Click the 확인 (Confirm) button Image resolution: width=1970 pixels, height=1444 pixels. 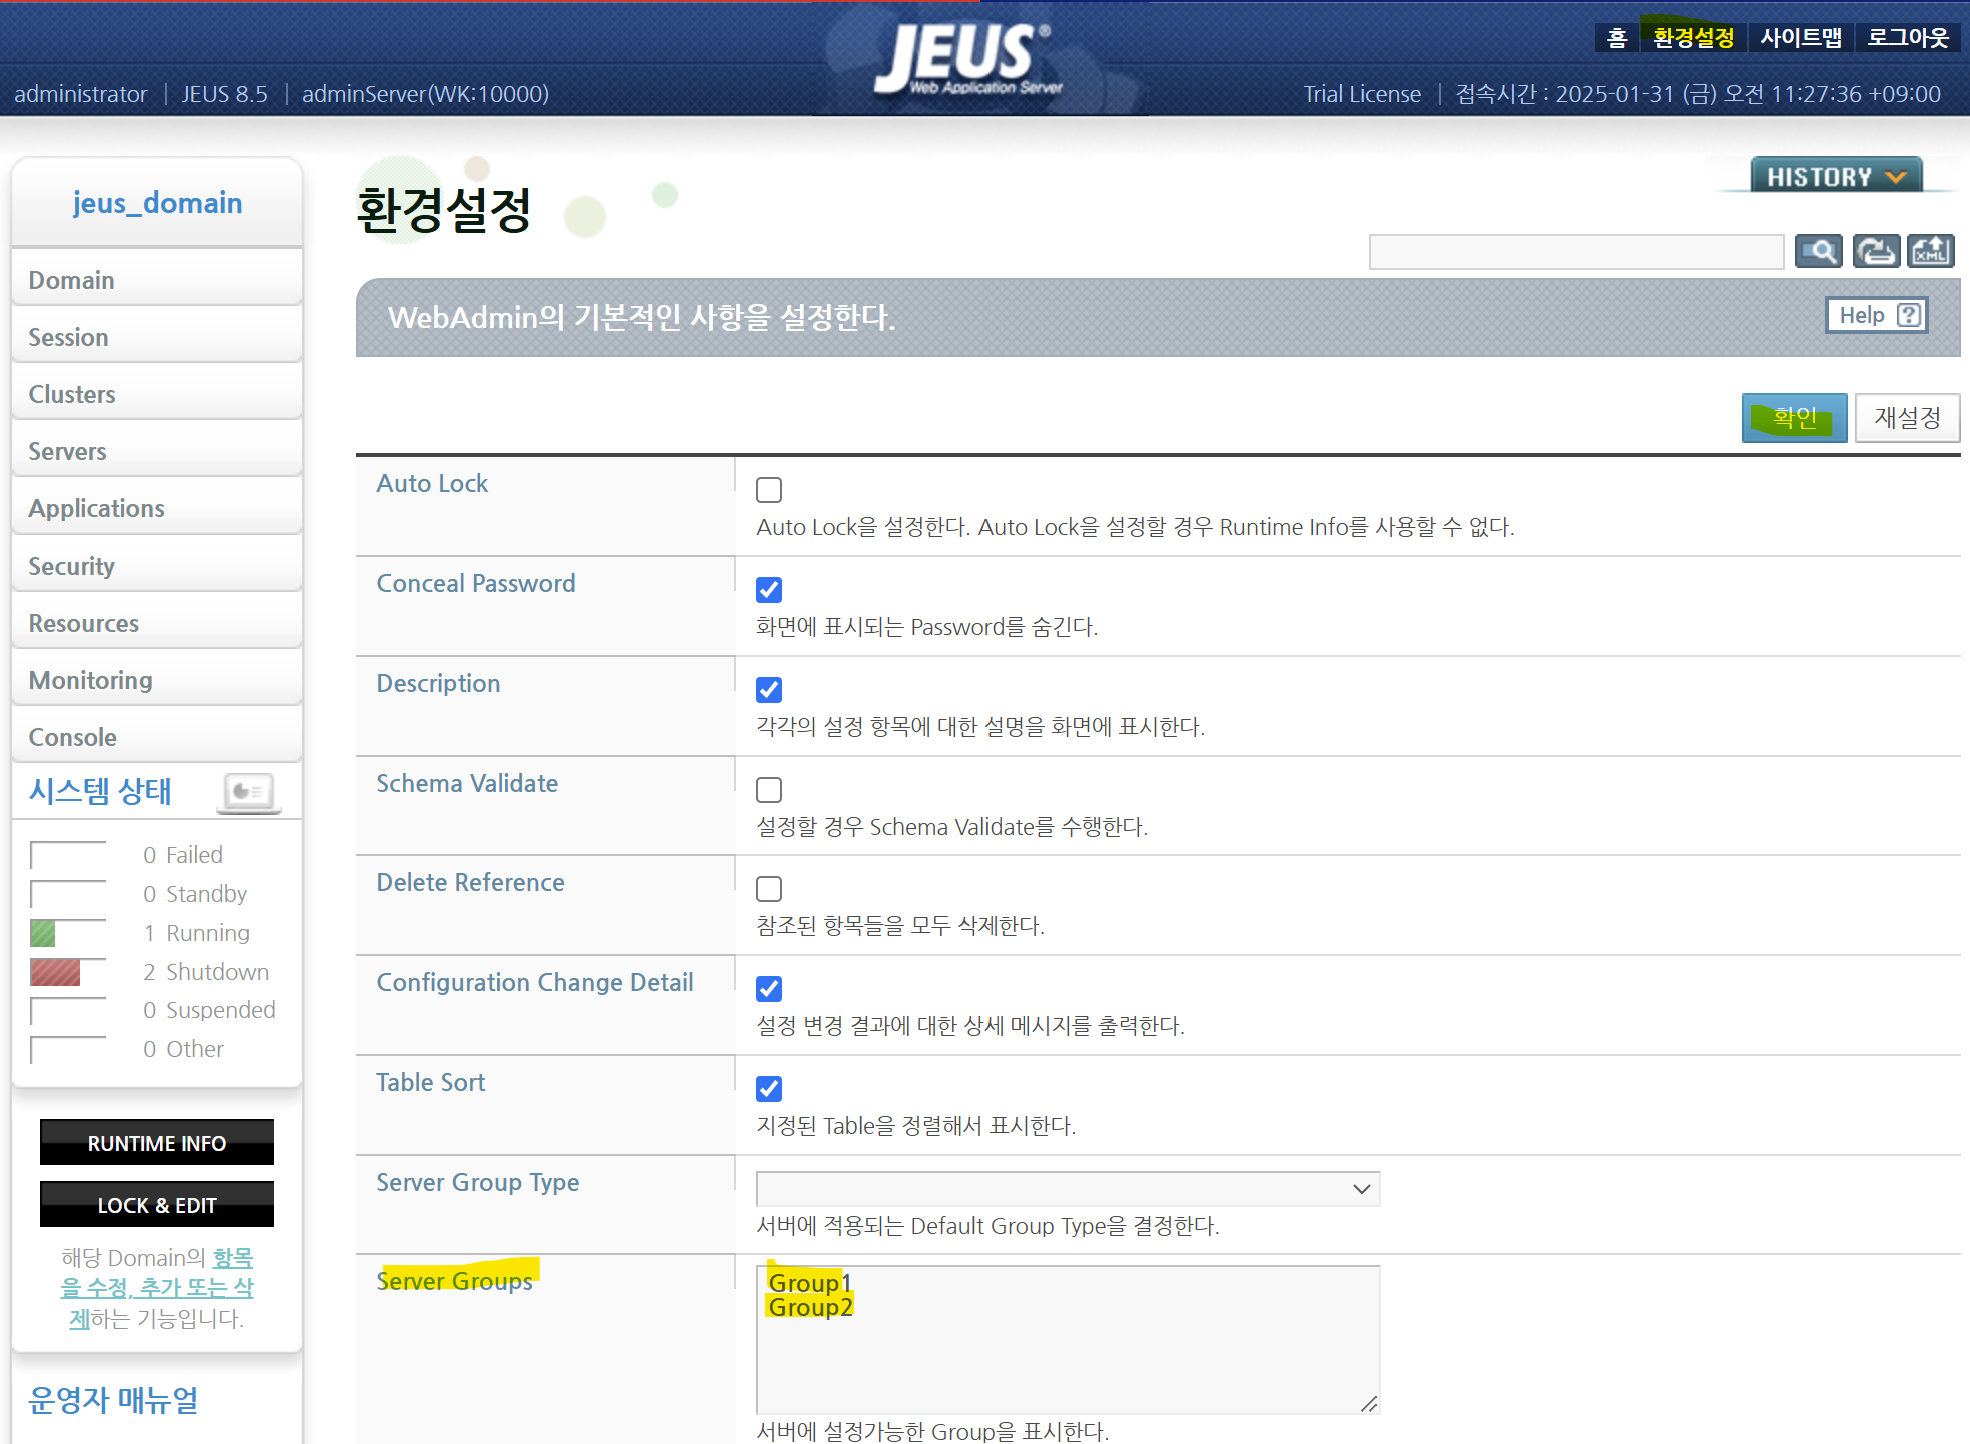tap(1794, 417)
